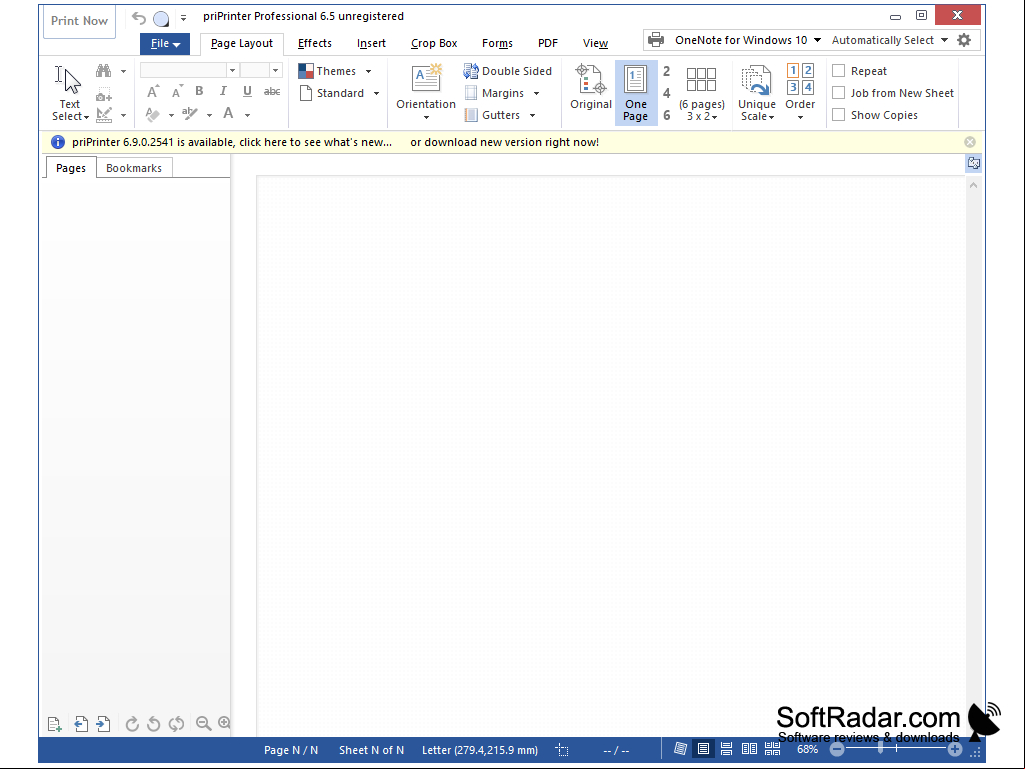Click the add blank page icon

pos(55,724)
